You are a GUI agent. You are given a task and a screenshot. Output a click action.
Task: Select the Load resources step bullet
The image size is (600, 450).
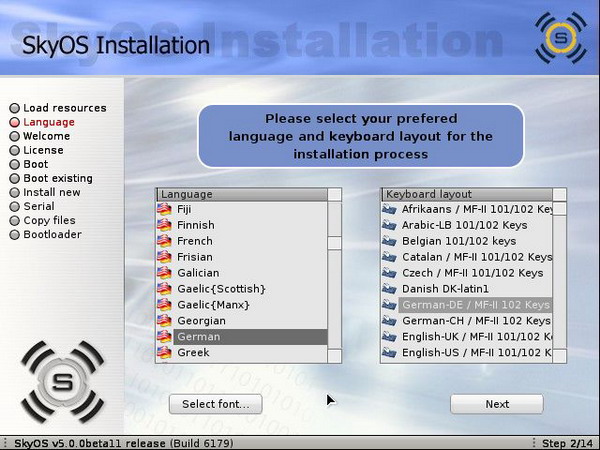[x=14, y=108]
